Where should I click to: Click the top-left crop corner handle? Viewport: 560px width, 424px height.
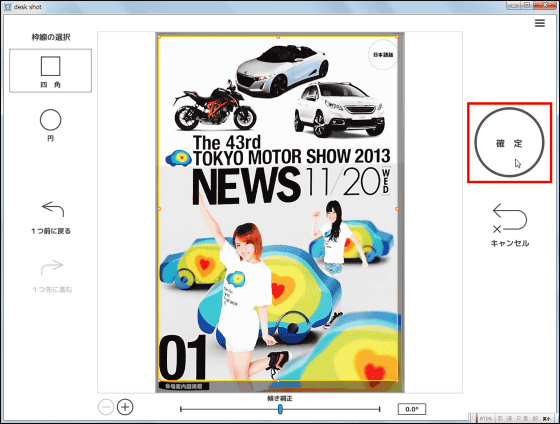(159, 37)
